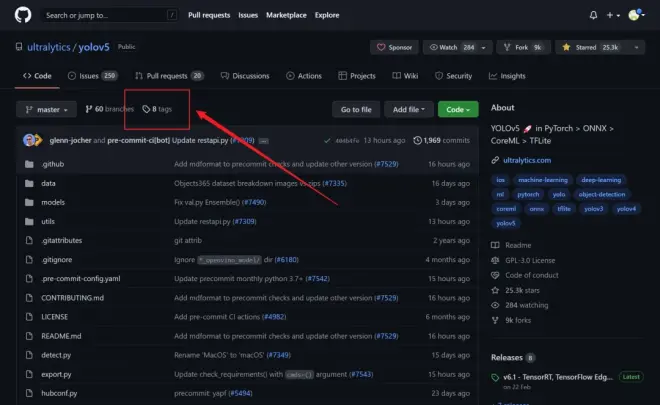The height and width of the screenshot is (405, 660).
Task: Toggle the Starred button
Action: (x=591, y=47)
